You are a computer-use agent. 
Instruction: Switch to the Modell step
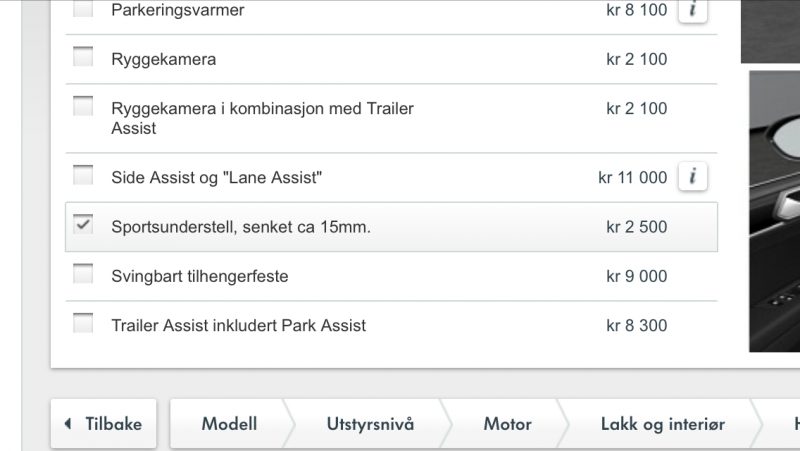point(229,424)
